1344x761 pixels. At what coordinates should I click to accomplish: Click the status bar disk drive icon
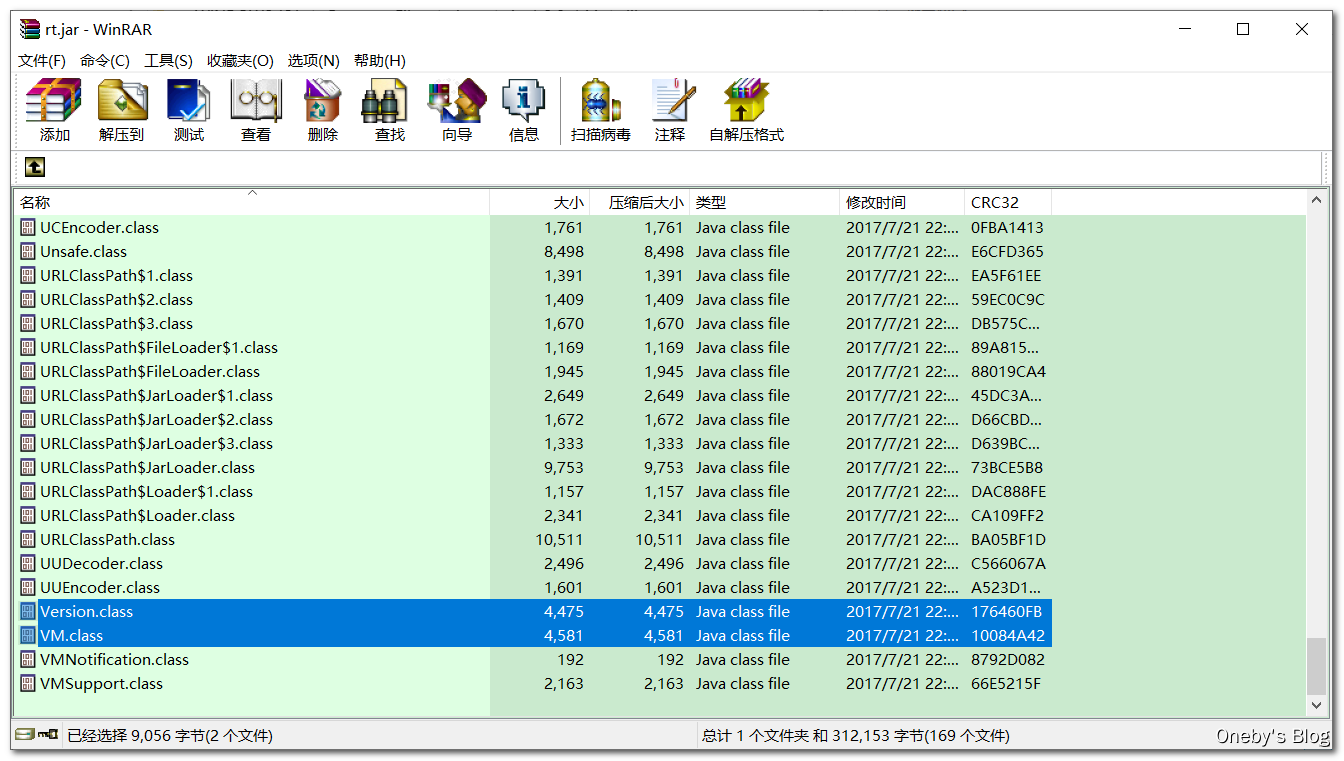tap(25, 735)
